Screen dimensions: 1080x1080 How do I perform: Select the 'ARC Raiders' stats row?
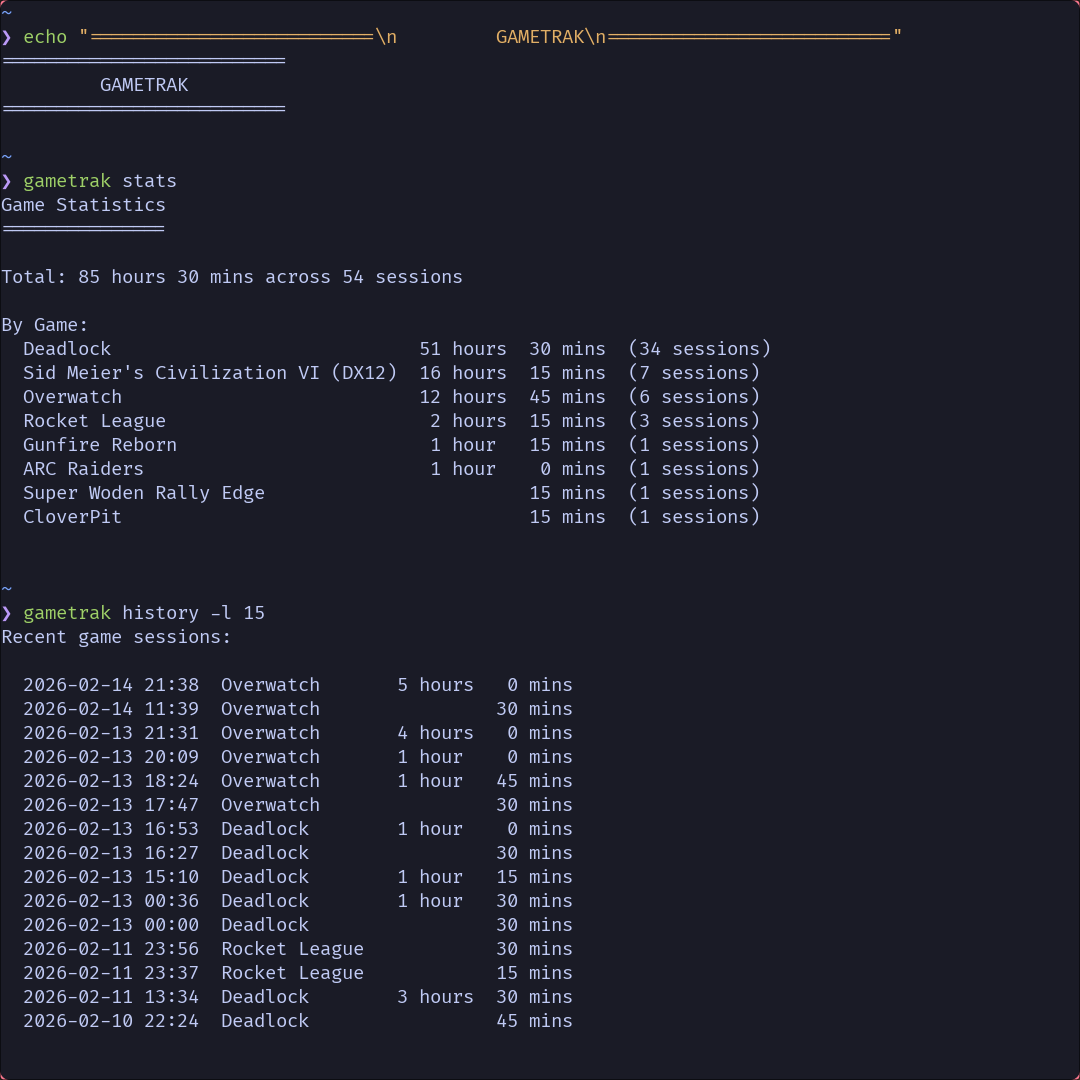click(x=391, y=469)
